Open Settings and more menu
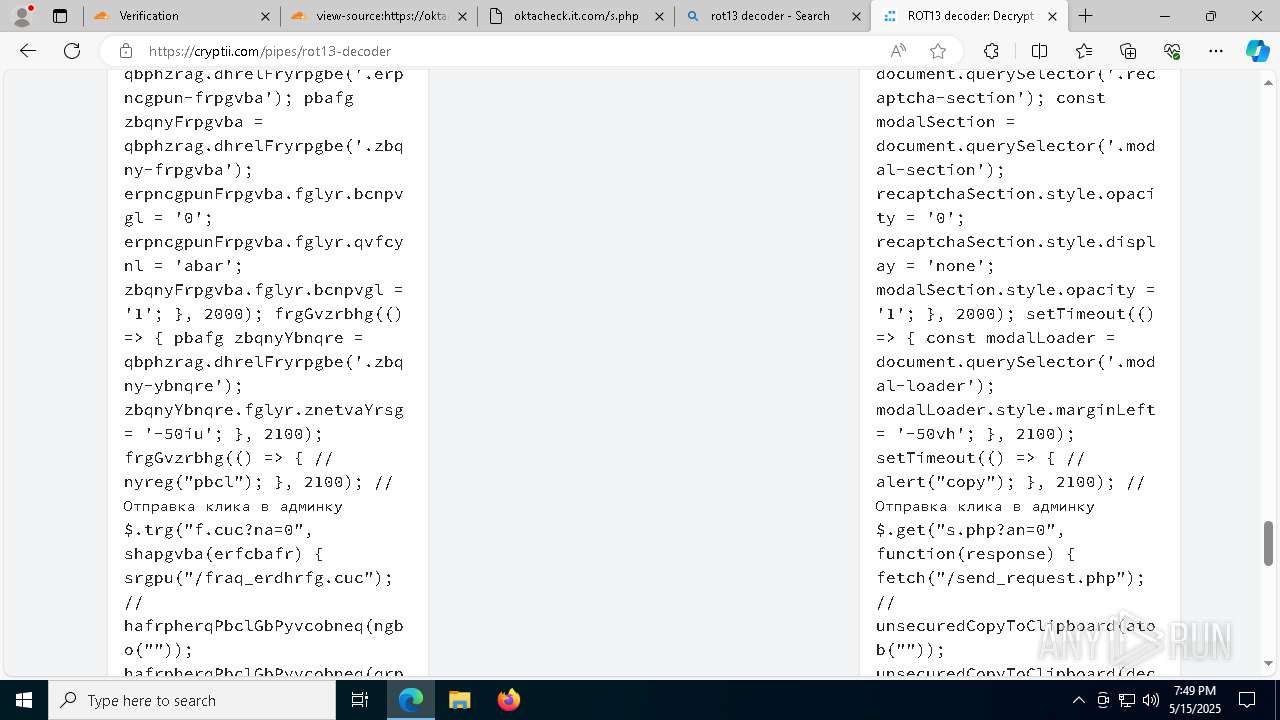Viewport: 1280px width, 720px height. point(1216,51)
